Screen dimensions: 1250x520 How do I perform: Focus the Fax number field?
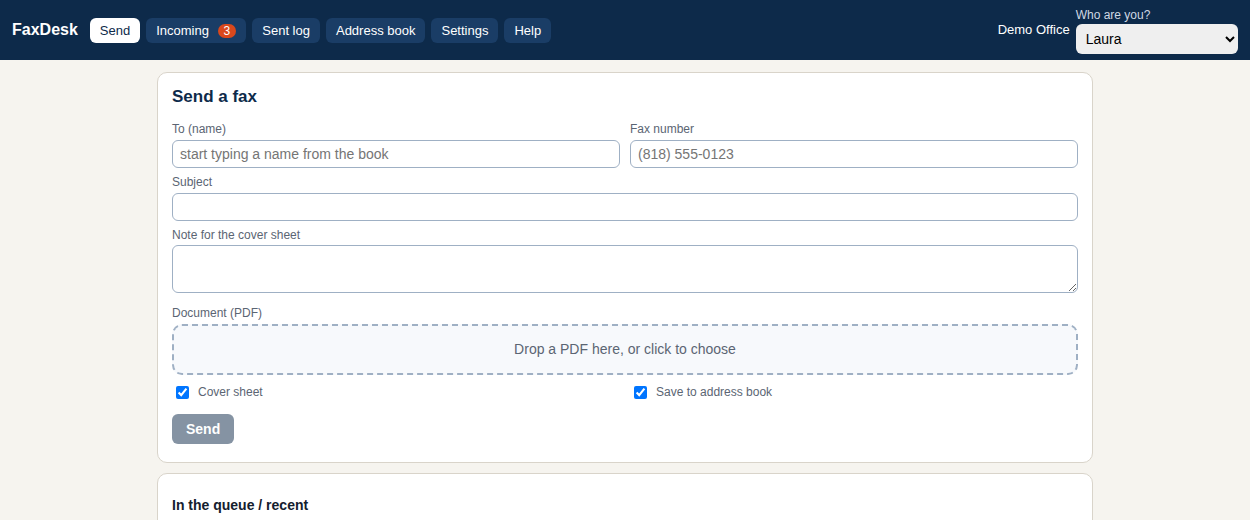click(854, 154)
